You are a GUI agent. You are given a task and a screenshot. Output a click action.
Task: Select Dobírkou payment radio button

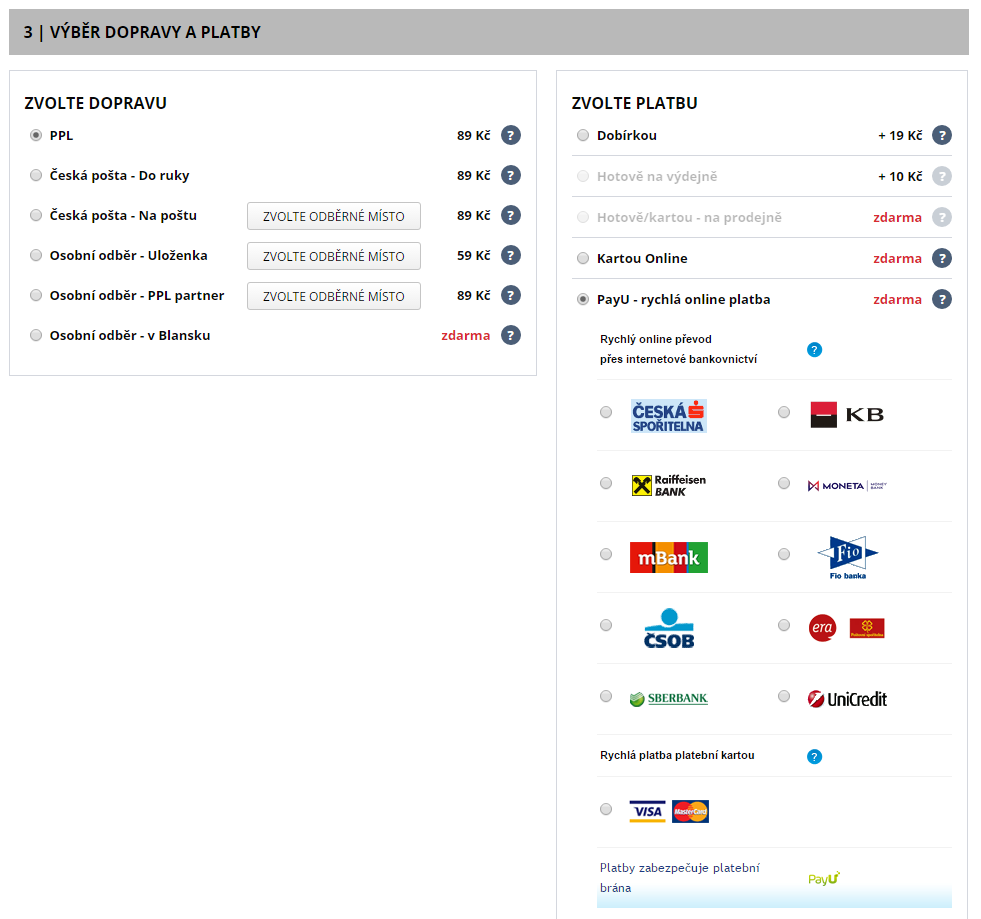pyautogui.click(x=582, y=135)
